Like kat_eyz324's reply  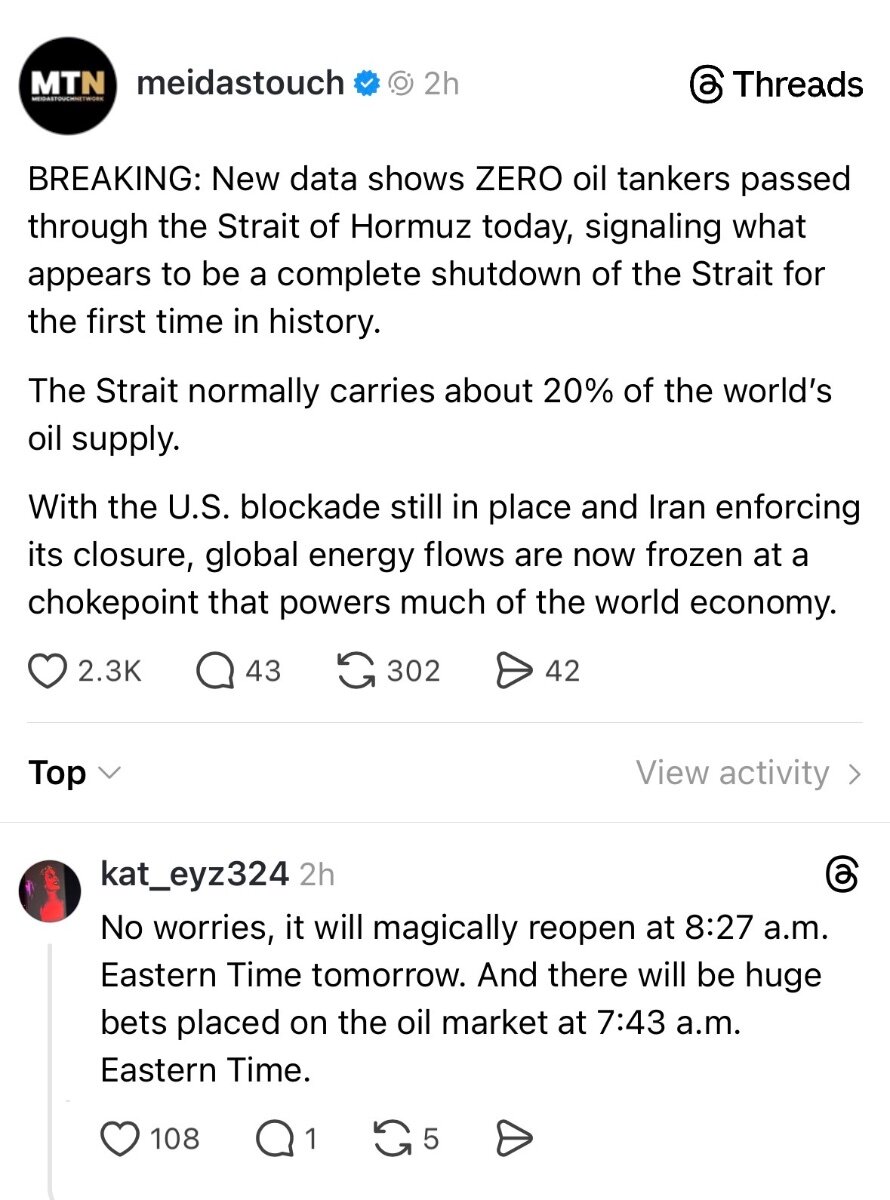pos(121,1138)
